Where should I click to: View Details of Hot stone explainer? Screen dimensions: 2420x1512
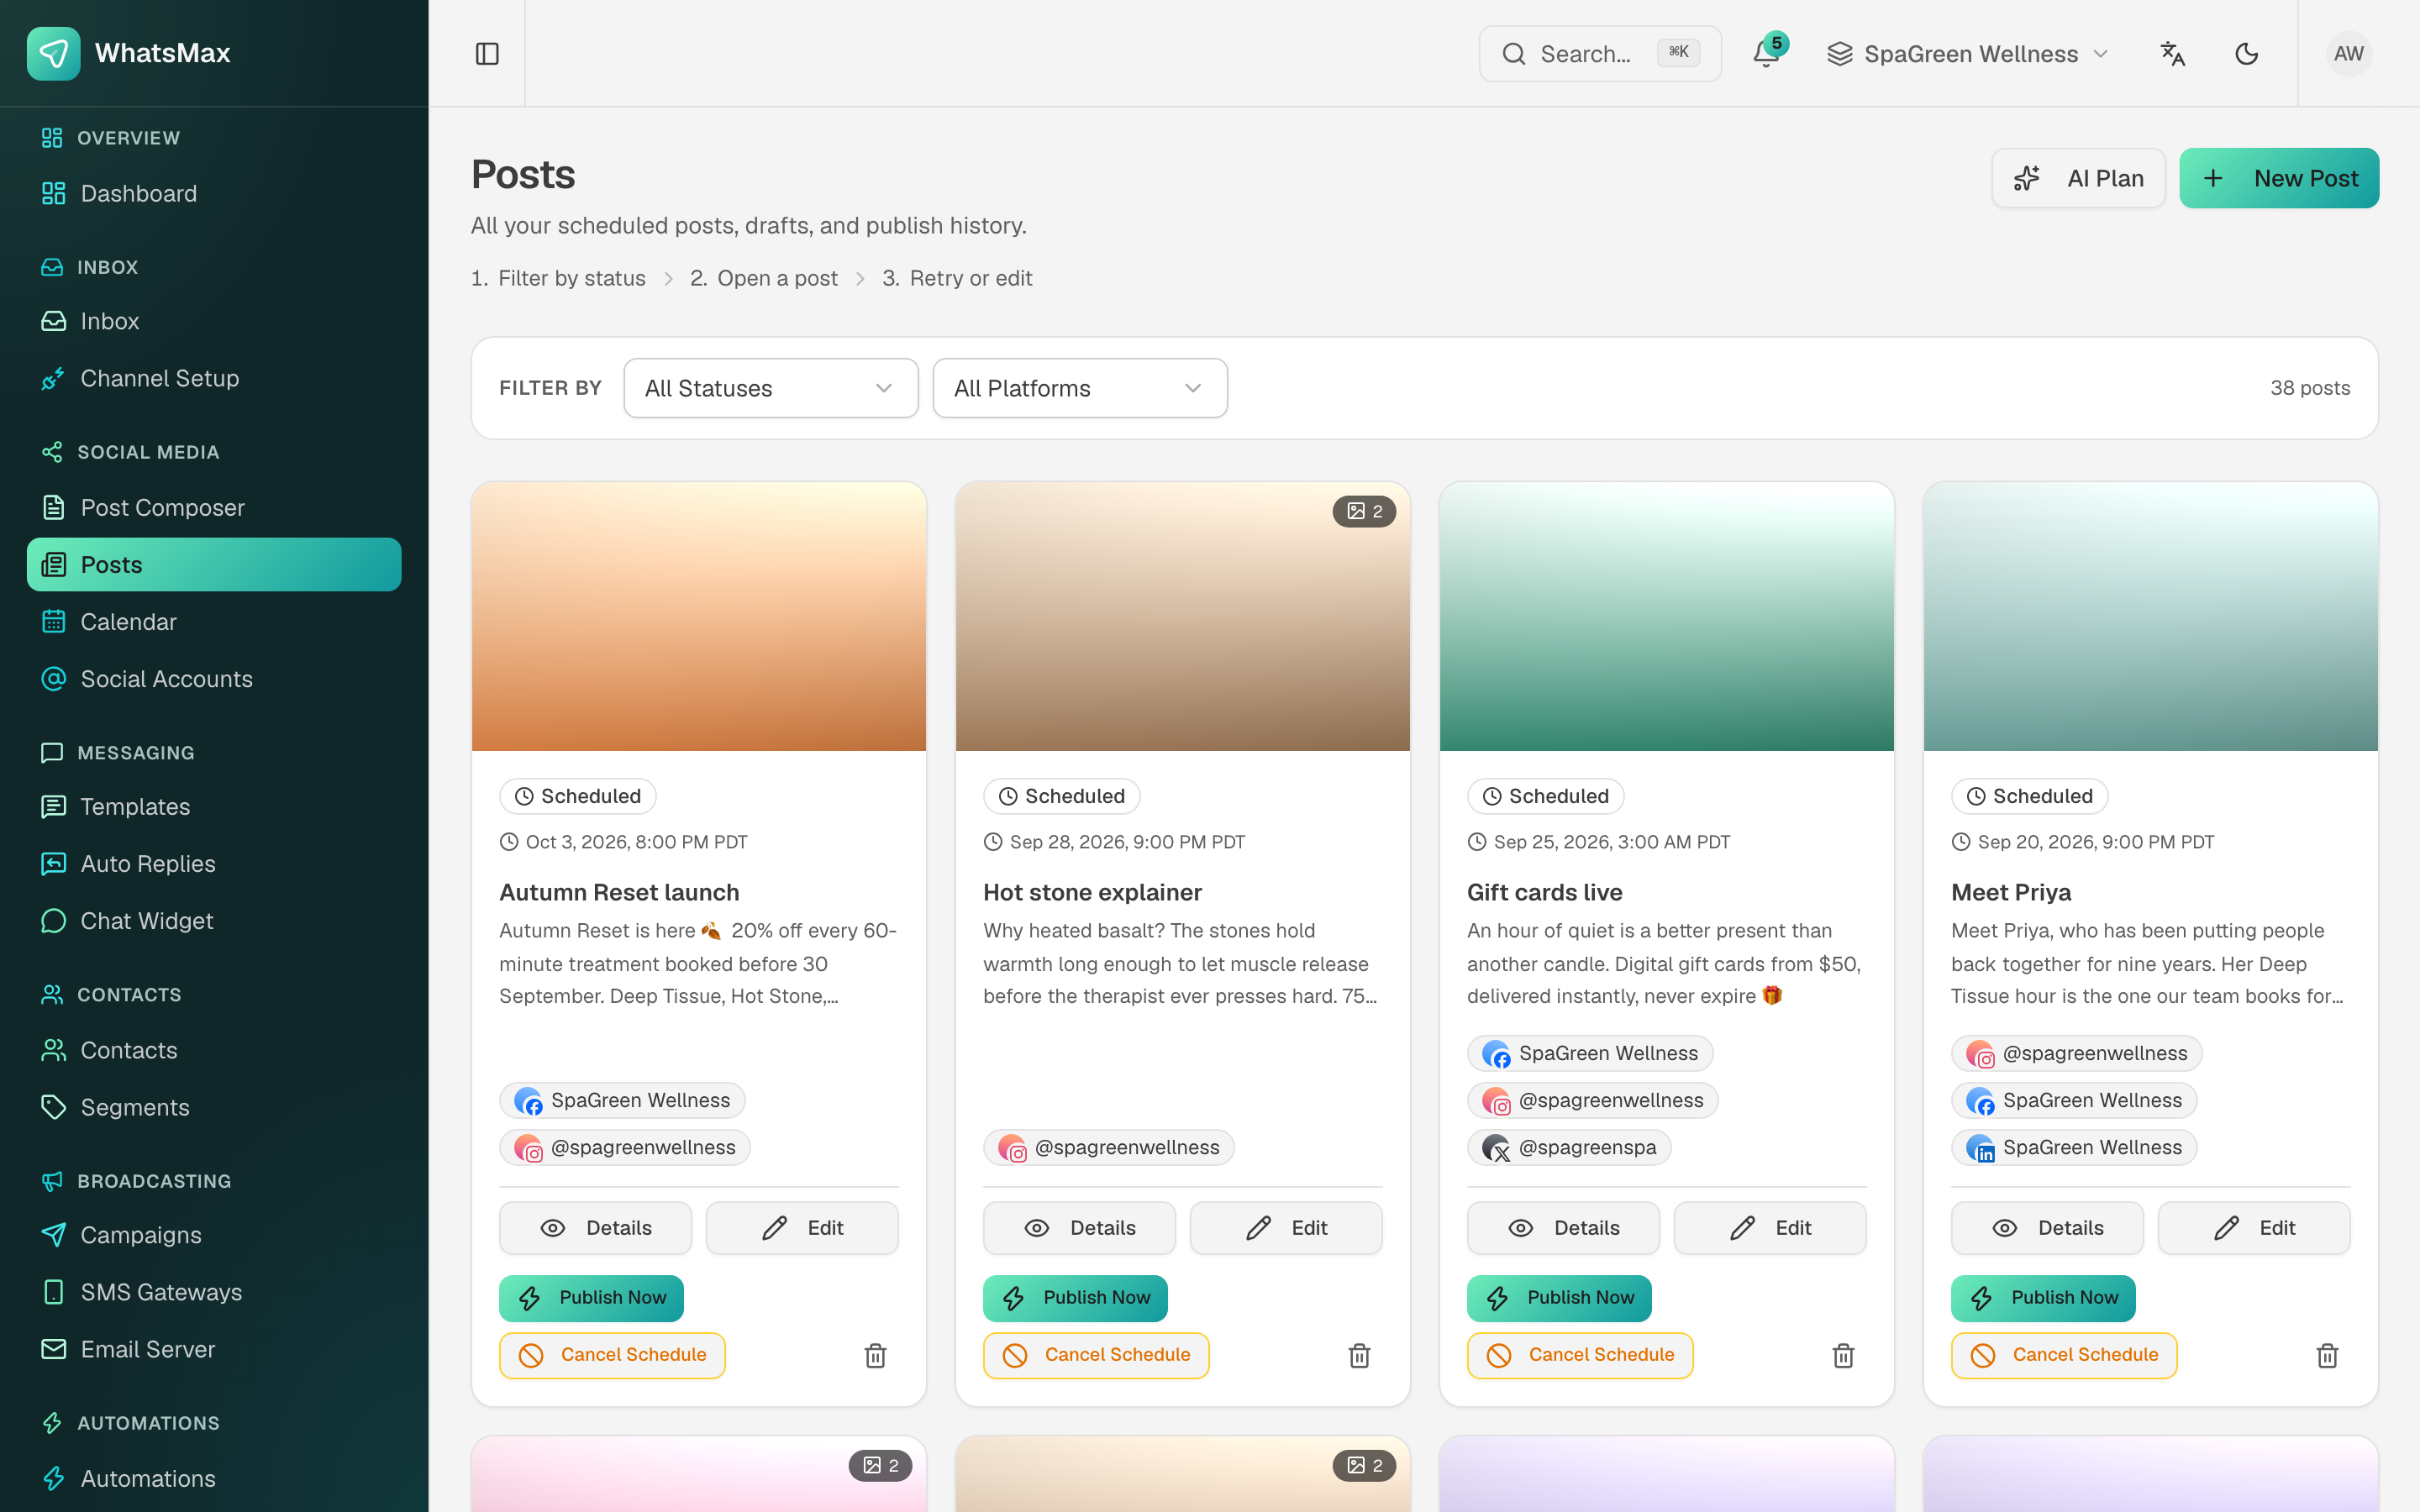point(1079,1228)
